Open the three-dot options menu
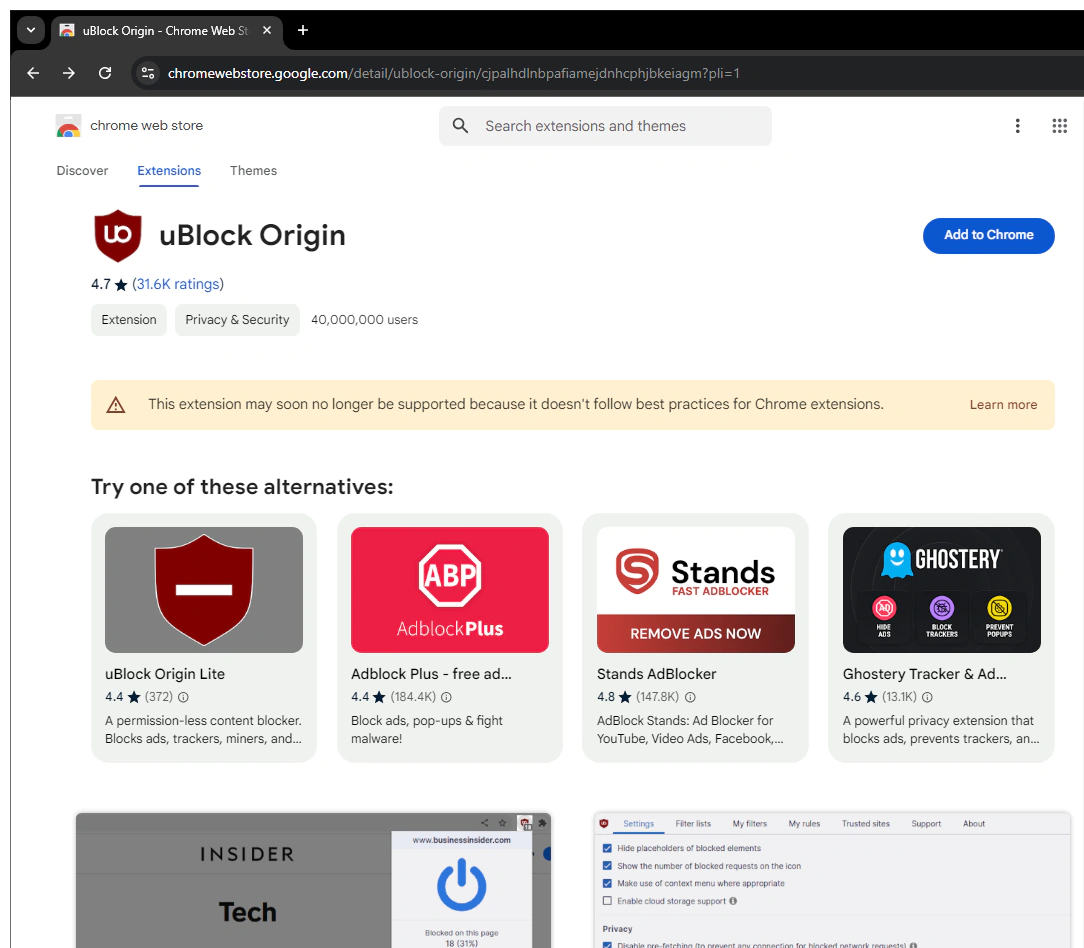The height and width of the screenshot is (948, 1084). point(1017,125)
